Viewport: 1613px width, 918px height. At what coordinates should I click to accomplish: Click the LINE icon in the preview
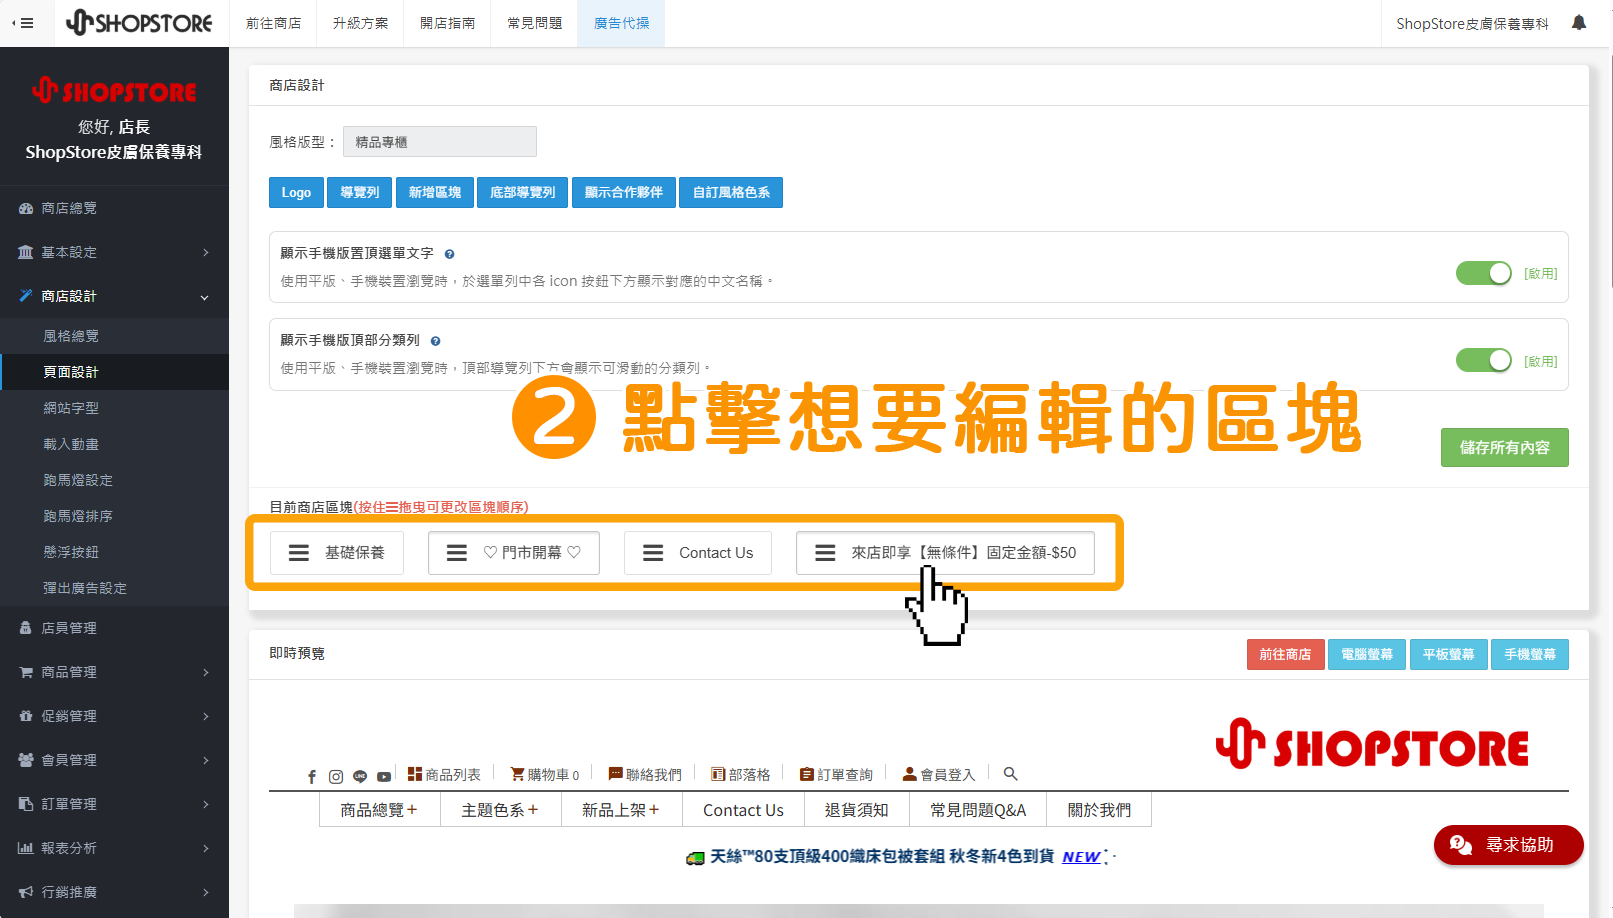(x=360, y=776)
